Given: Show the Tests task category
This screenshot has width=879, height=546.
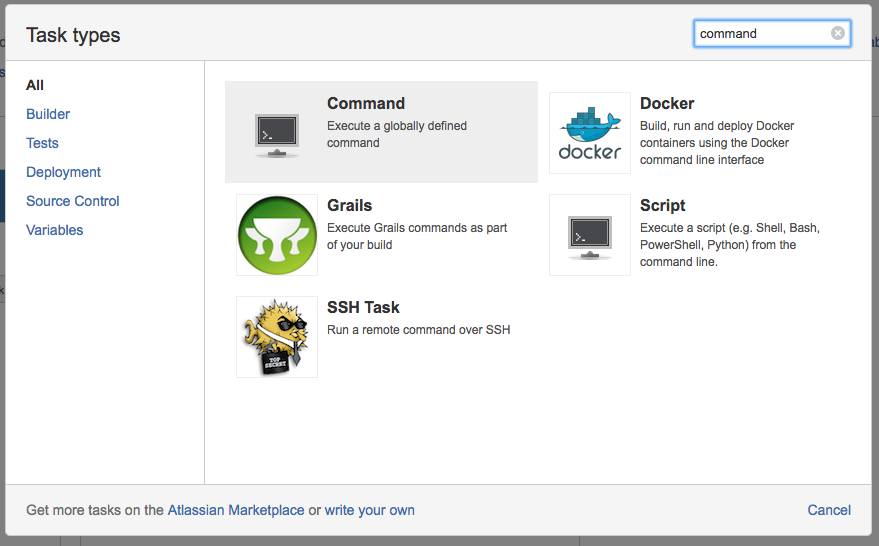Looking at the screenshot, I should pyautogui.click(x=42, y=143).
